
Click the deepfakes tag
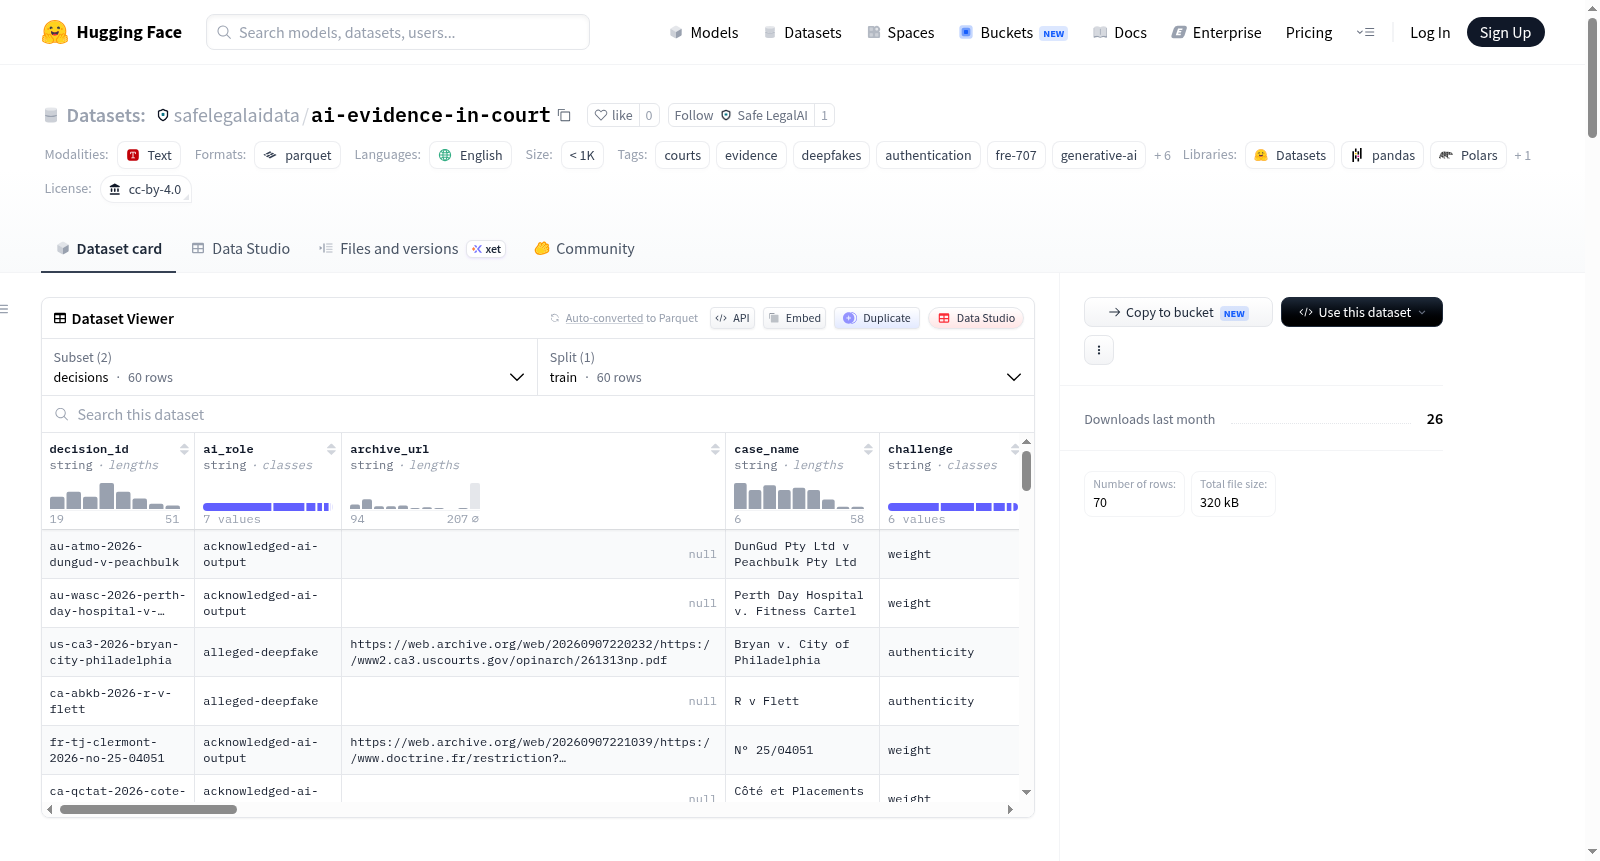click(x=831, y=155)
